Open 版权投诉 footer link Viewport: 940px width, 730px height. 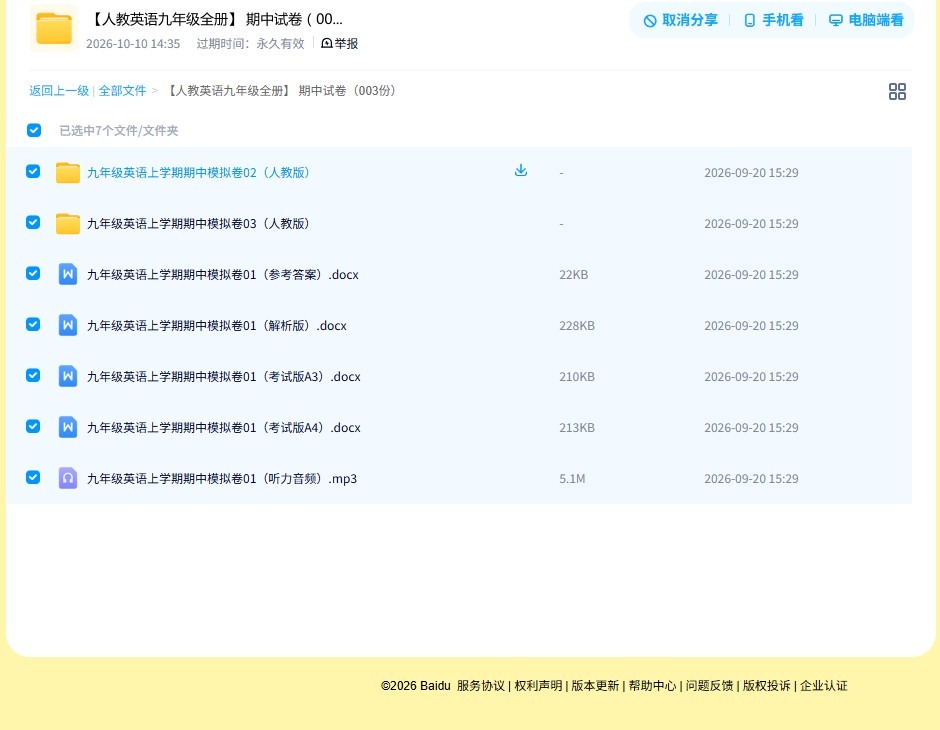(767, 686)
